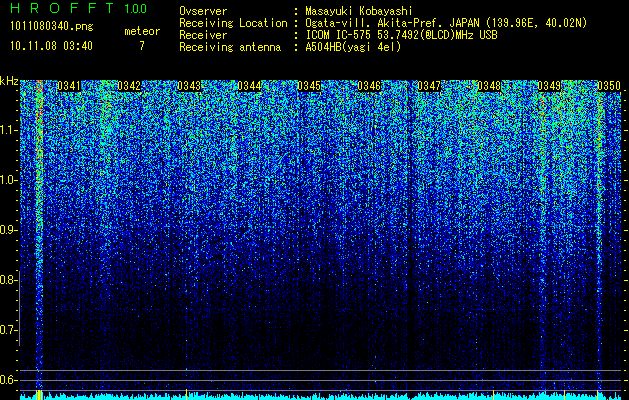This screenshot has width=629, height=400.
Task: Click the Receiving Location label
Action: point(233,23)
